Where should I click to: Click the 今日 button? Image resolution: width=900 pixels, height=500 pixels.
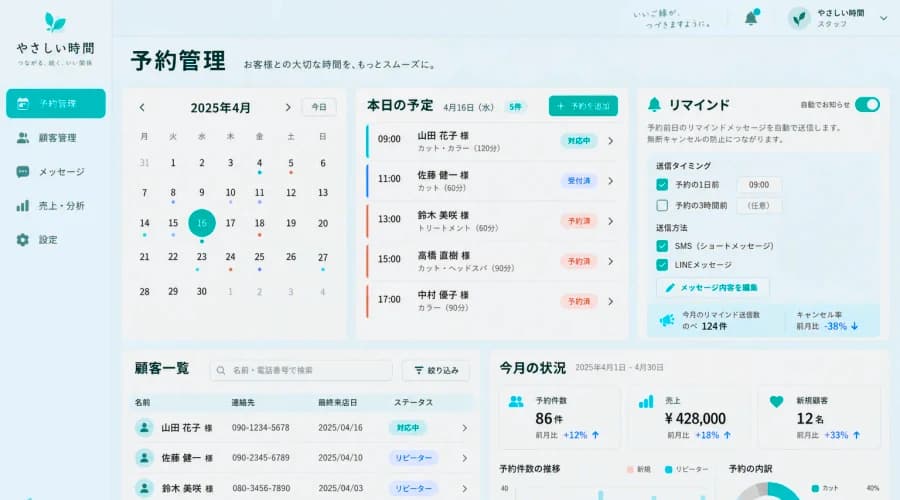pyautogui.click(x=319, y=107)
